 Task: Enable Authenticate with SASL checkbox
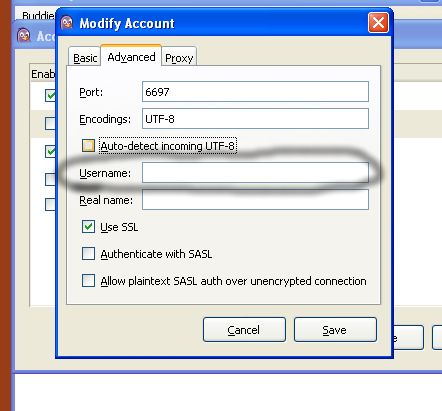point(88,254)
